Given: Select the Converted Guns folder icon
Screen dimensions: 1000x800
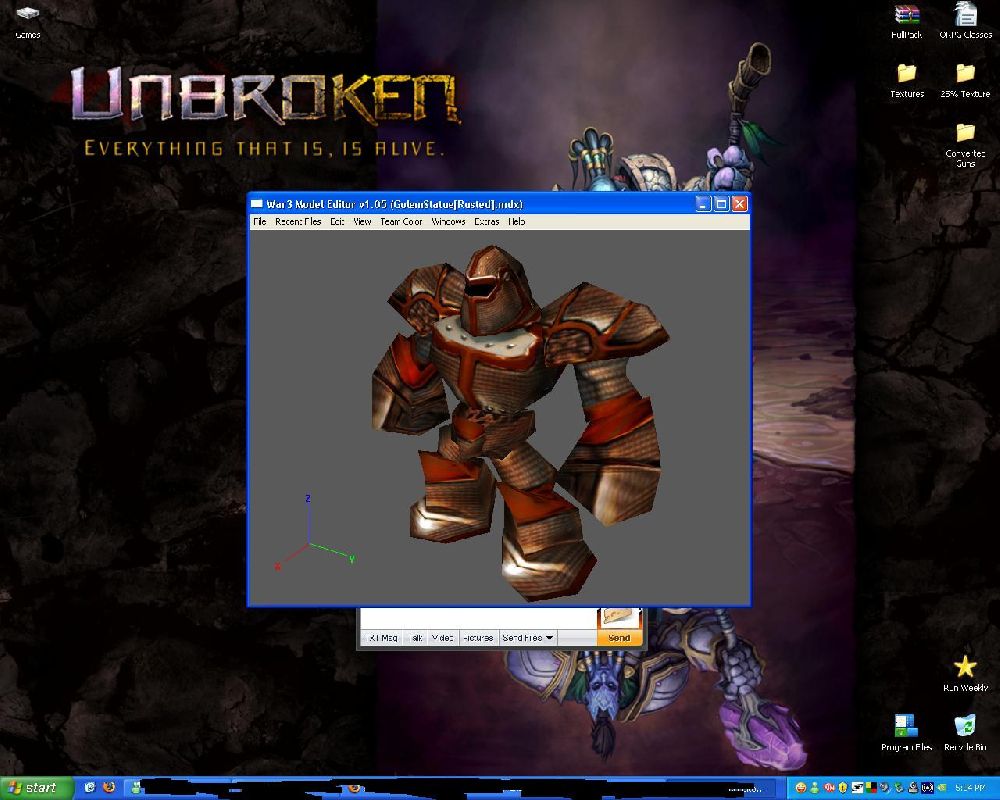Looking at the screenshot, I should point(966,145).
